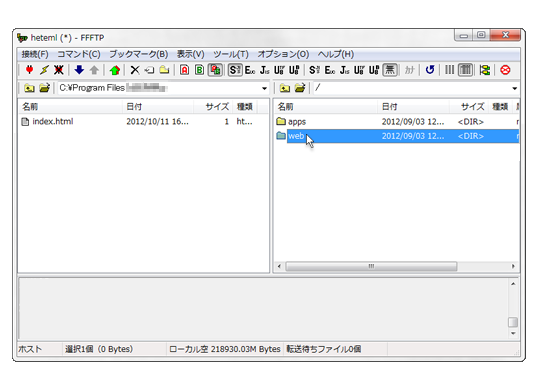This screenshot has width=538, height=388.
Task: Sort host pane by サイズ column
Action: pyautogui.click(x=469, y=107)
